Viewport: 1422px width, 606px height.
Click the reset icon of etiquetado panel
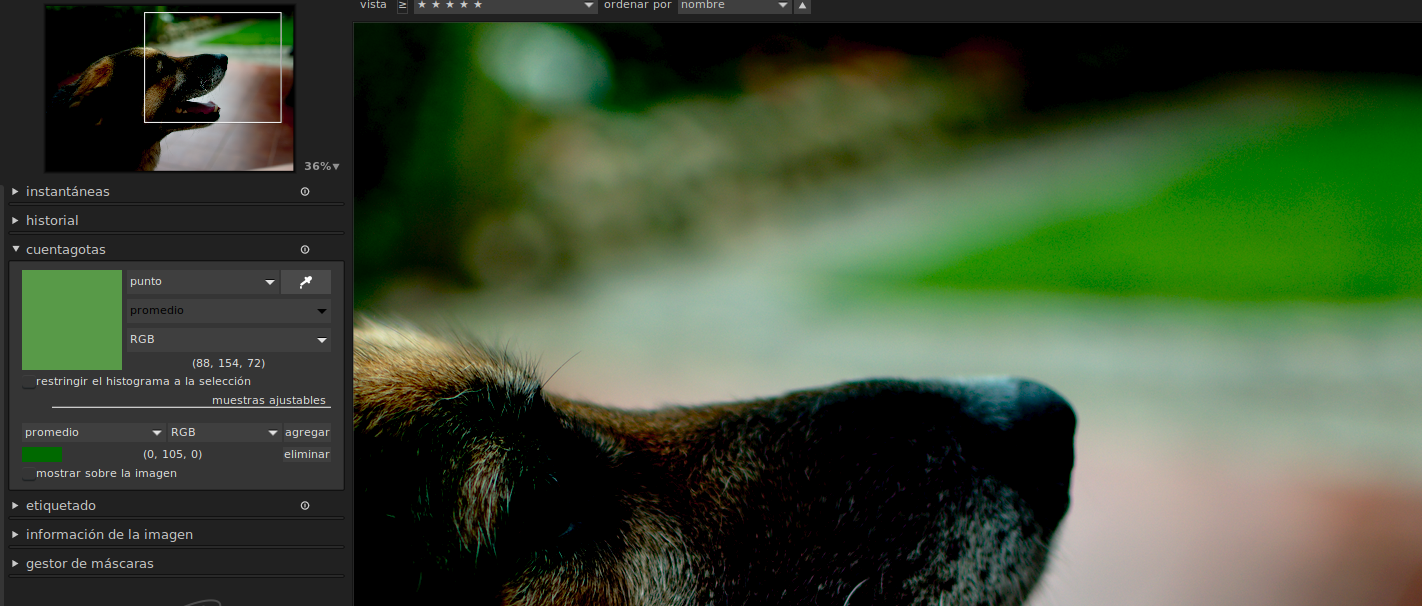pyautogui.click(x=305, y=505)
